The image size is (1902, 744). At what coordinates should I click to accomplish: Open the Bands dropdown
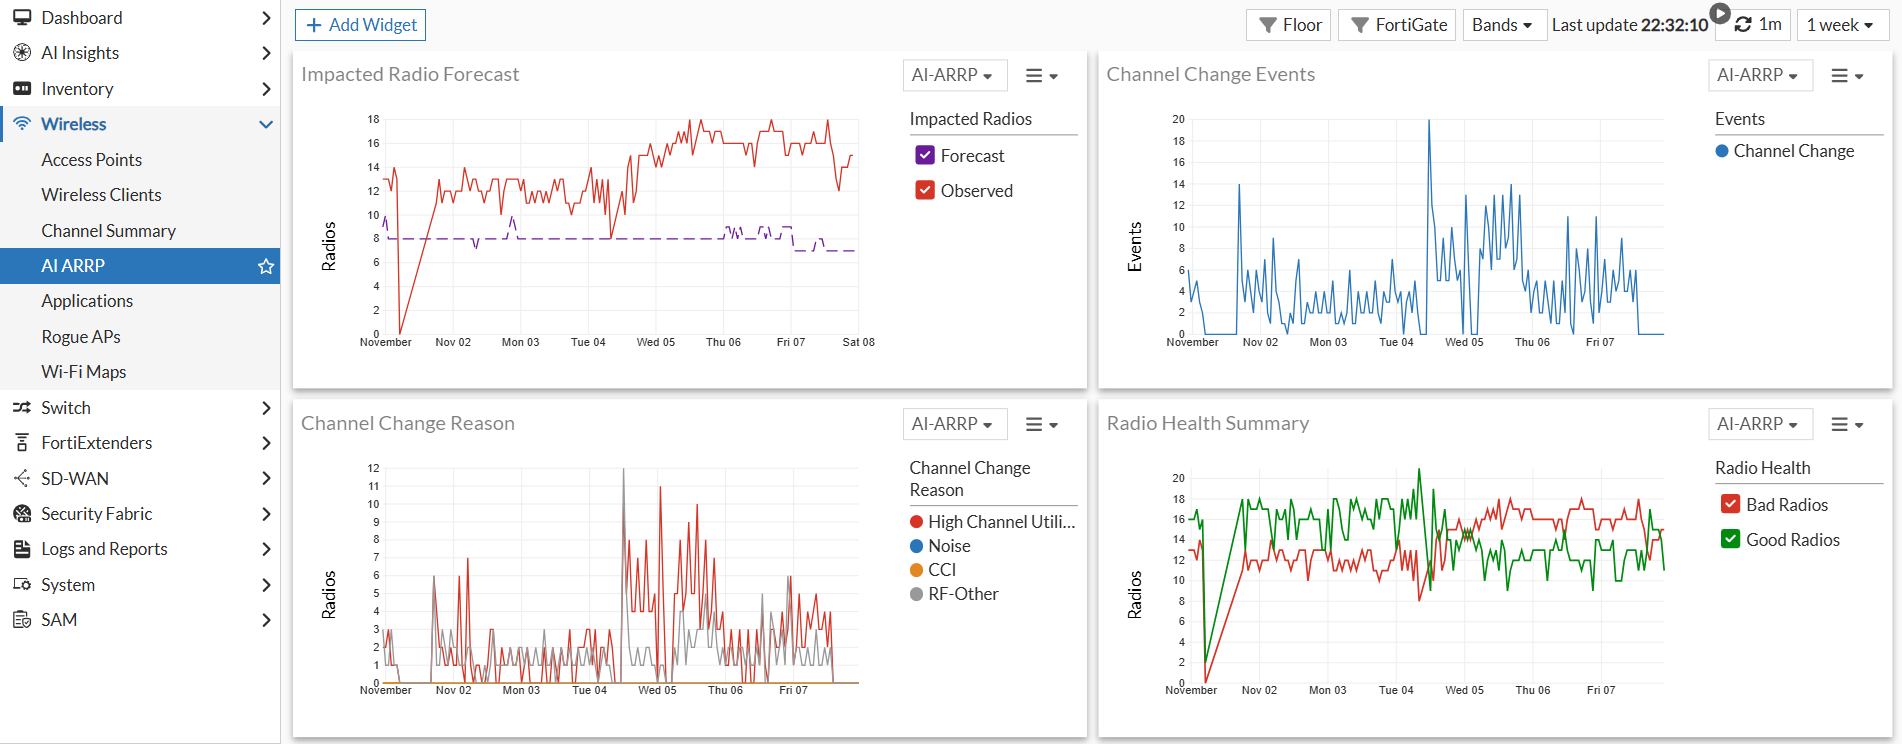coord(1502,25)
